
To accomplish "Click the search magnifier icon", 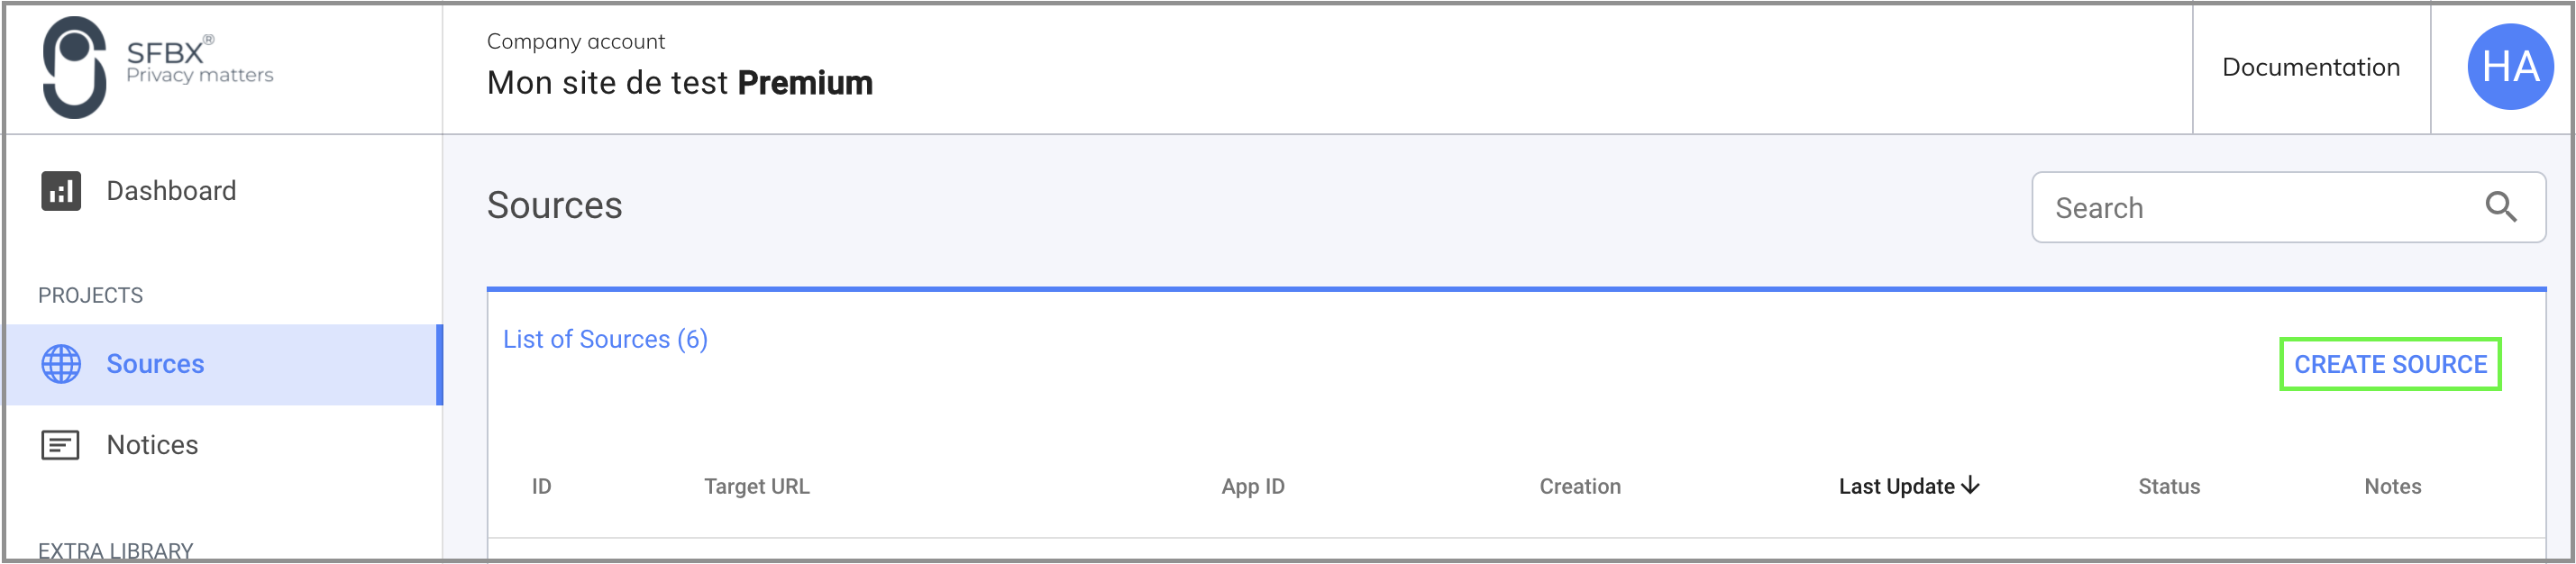I will (2502, 207).
